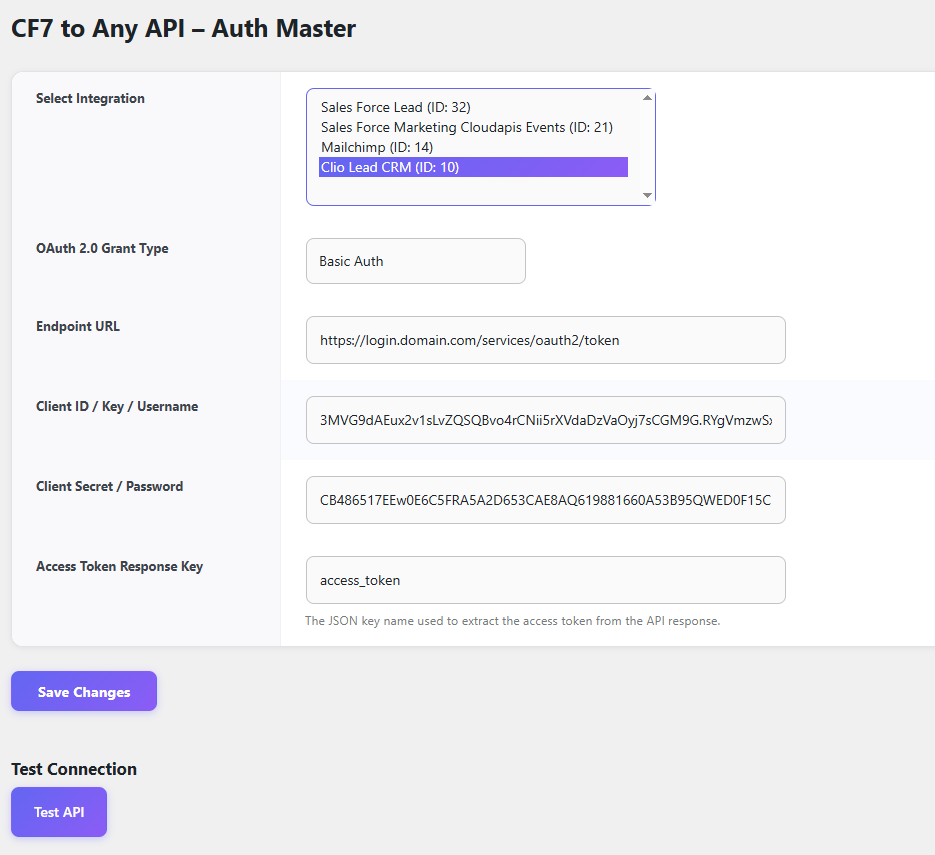
Task: Click the integration list scroll-down arrow
Action: 647,195
